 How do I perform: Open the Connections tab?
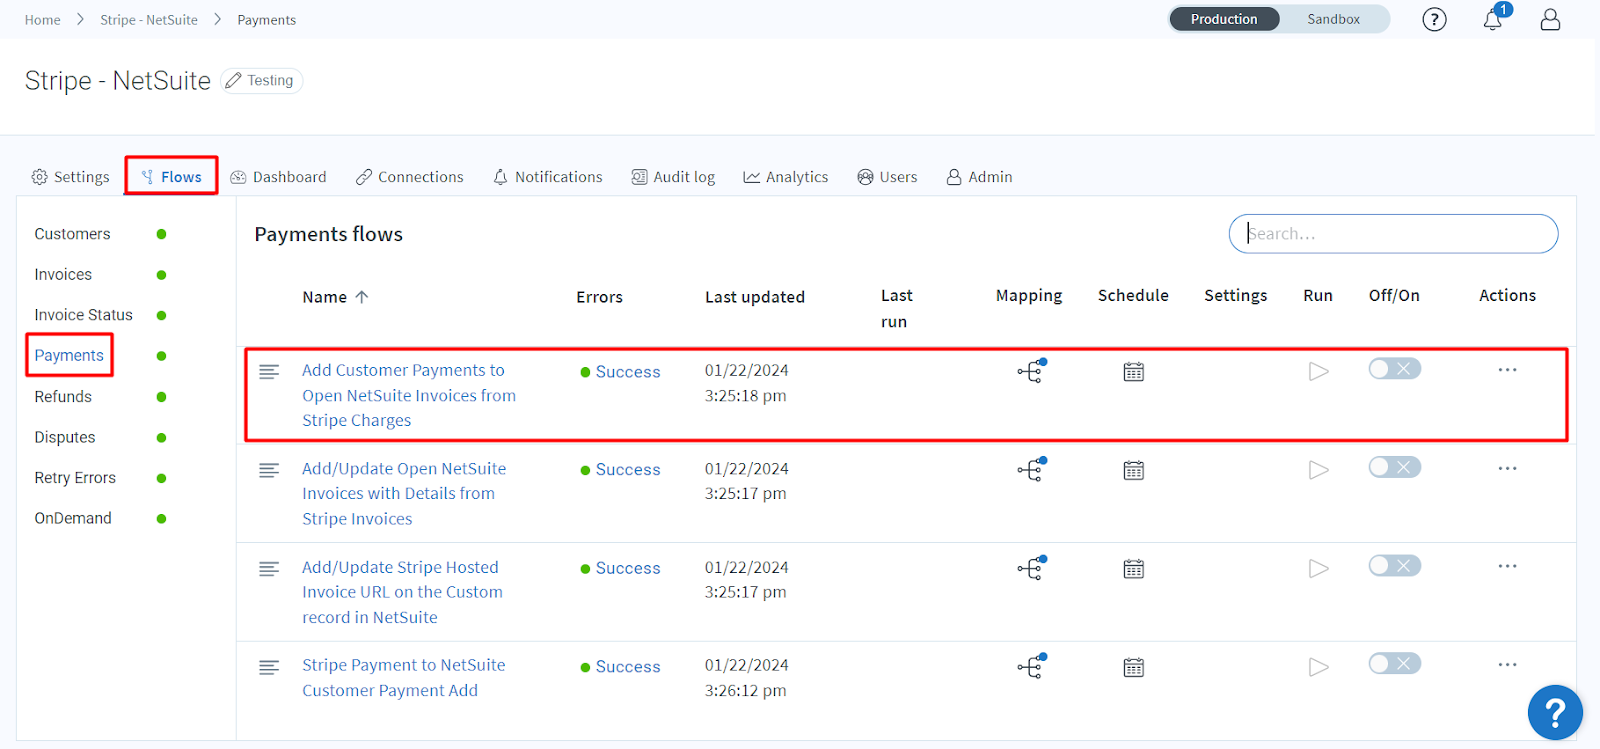410,177
